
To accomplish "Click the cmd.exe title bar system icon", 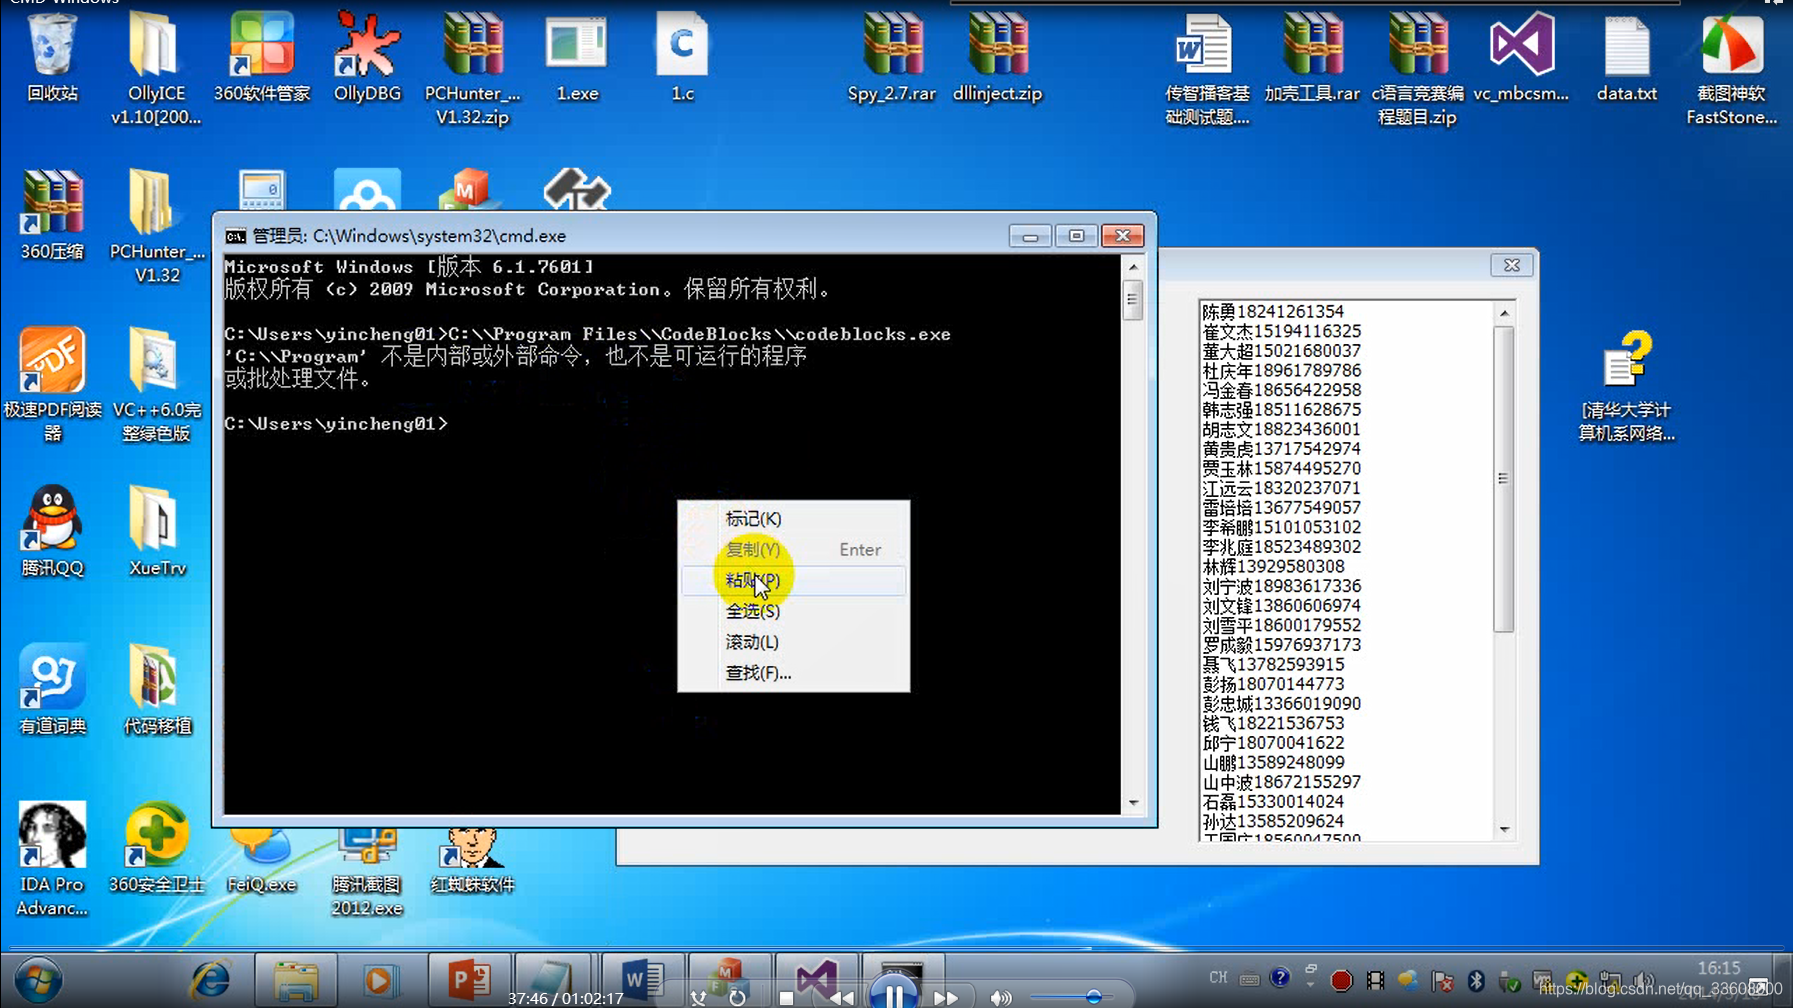I will [x=235, y=236].
